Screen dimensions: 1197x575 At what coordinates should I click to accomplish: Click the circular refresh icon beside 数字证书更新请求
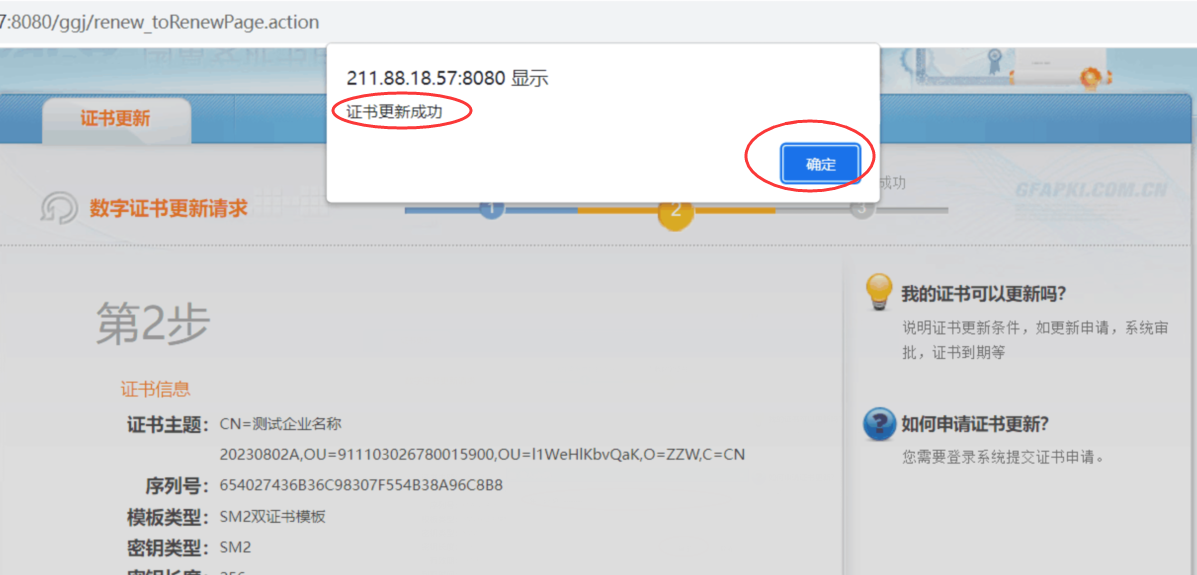click(59, 208)
